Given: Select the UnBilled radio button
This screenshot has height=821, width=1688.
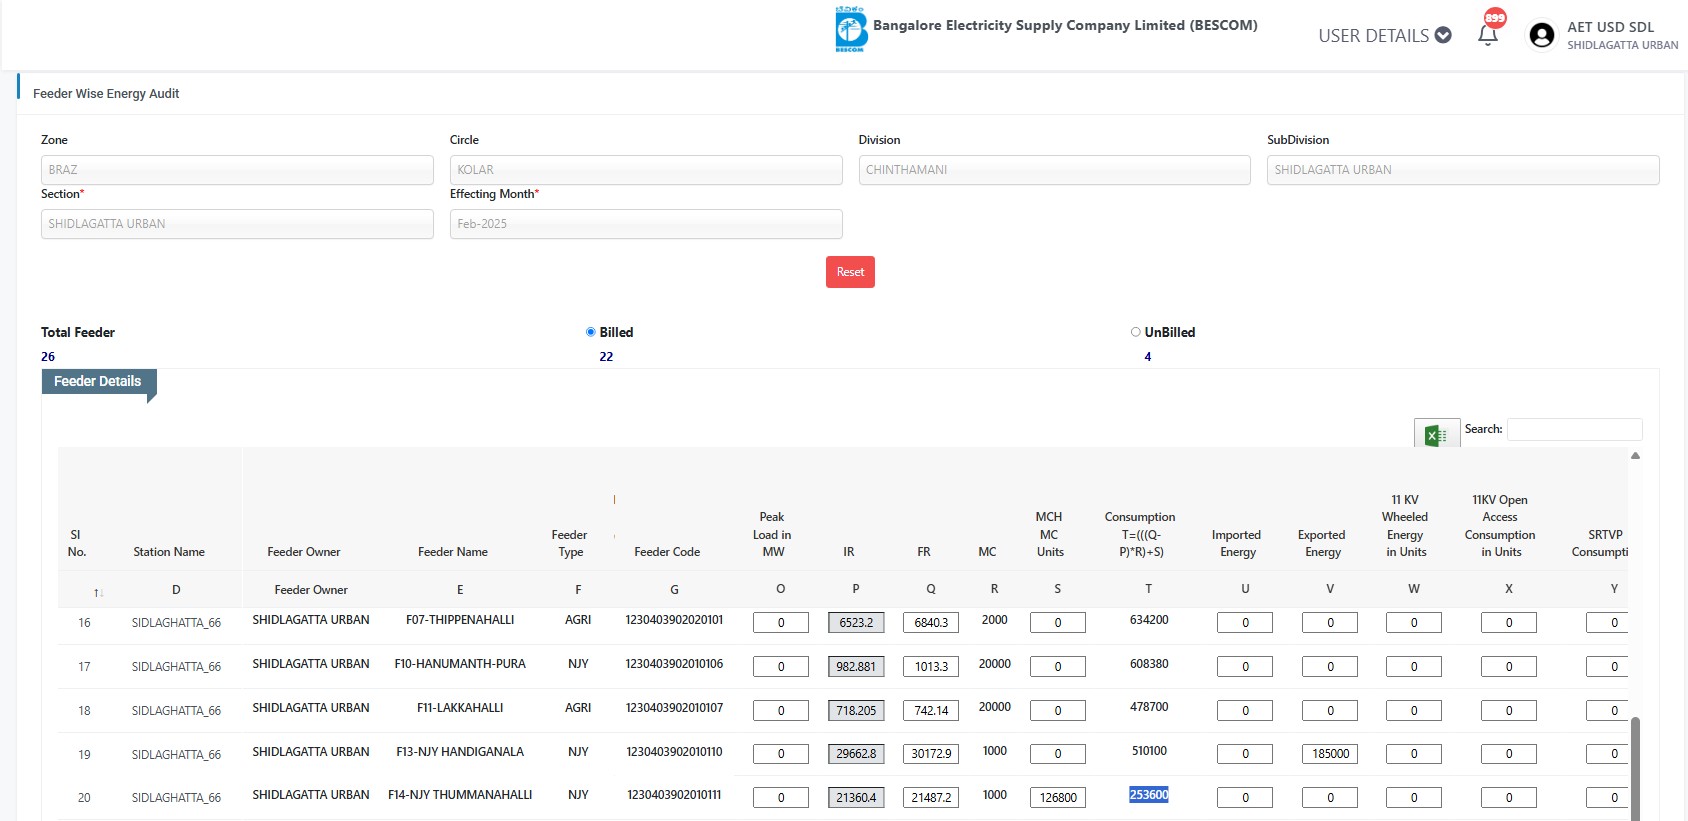Looking at the screenshot, I should coord(1136,332).
